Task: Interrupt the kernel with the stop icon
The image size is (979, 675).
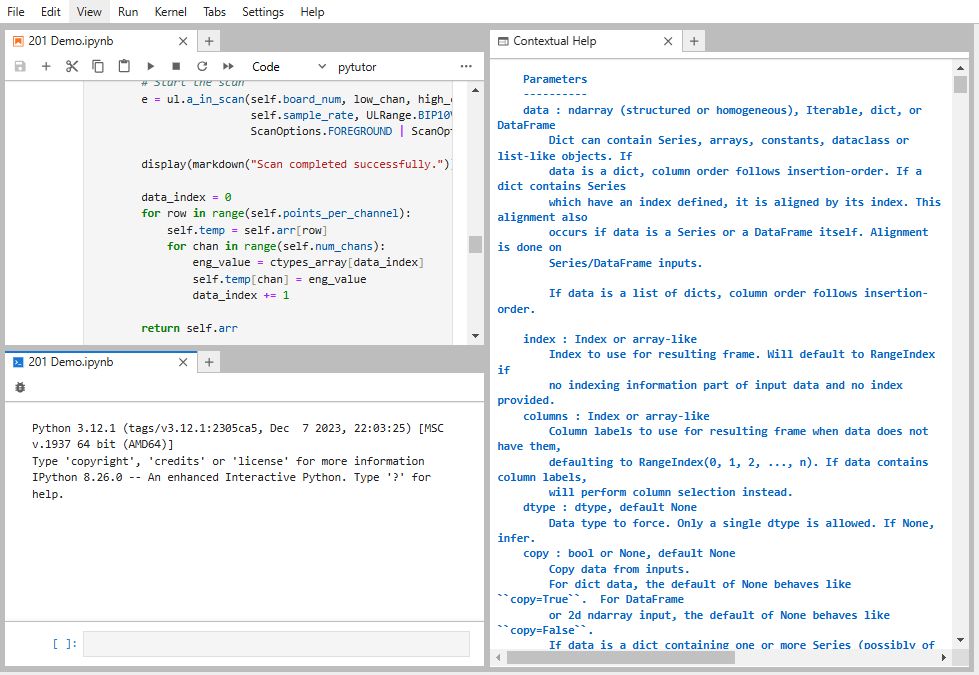Action: (176, 66)
